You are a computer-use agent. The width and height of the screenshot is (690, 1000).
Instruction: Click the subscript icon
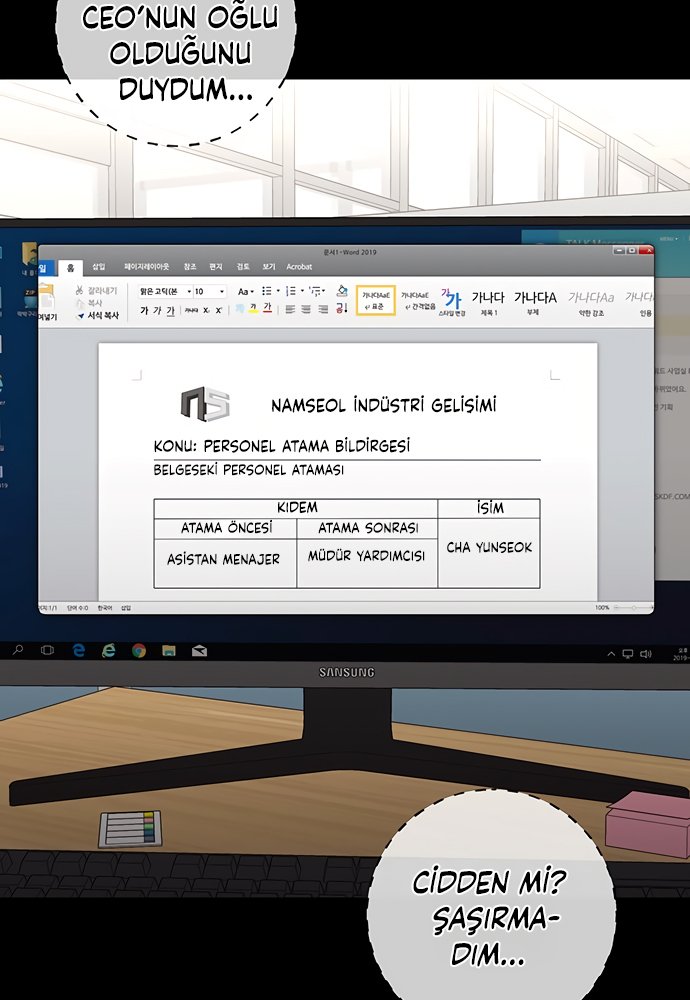click(206, 310)
